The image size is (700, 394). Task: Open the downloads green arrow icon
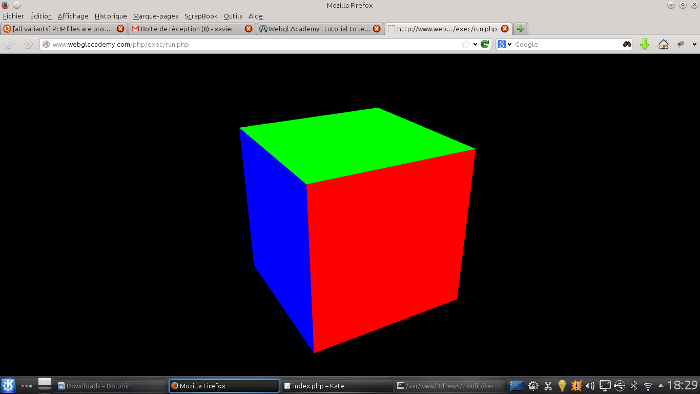click(x=644, y=44)
